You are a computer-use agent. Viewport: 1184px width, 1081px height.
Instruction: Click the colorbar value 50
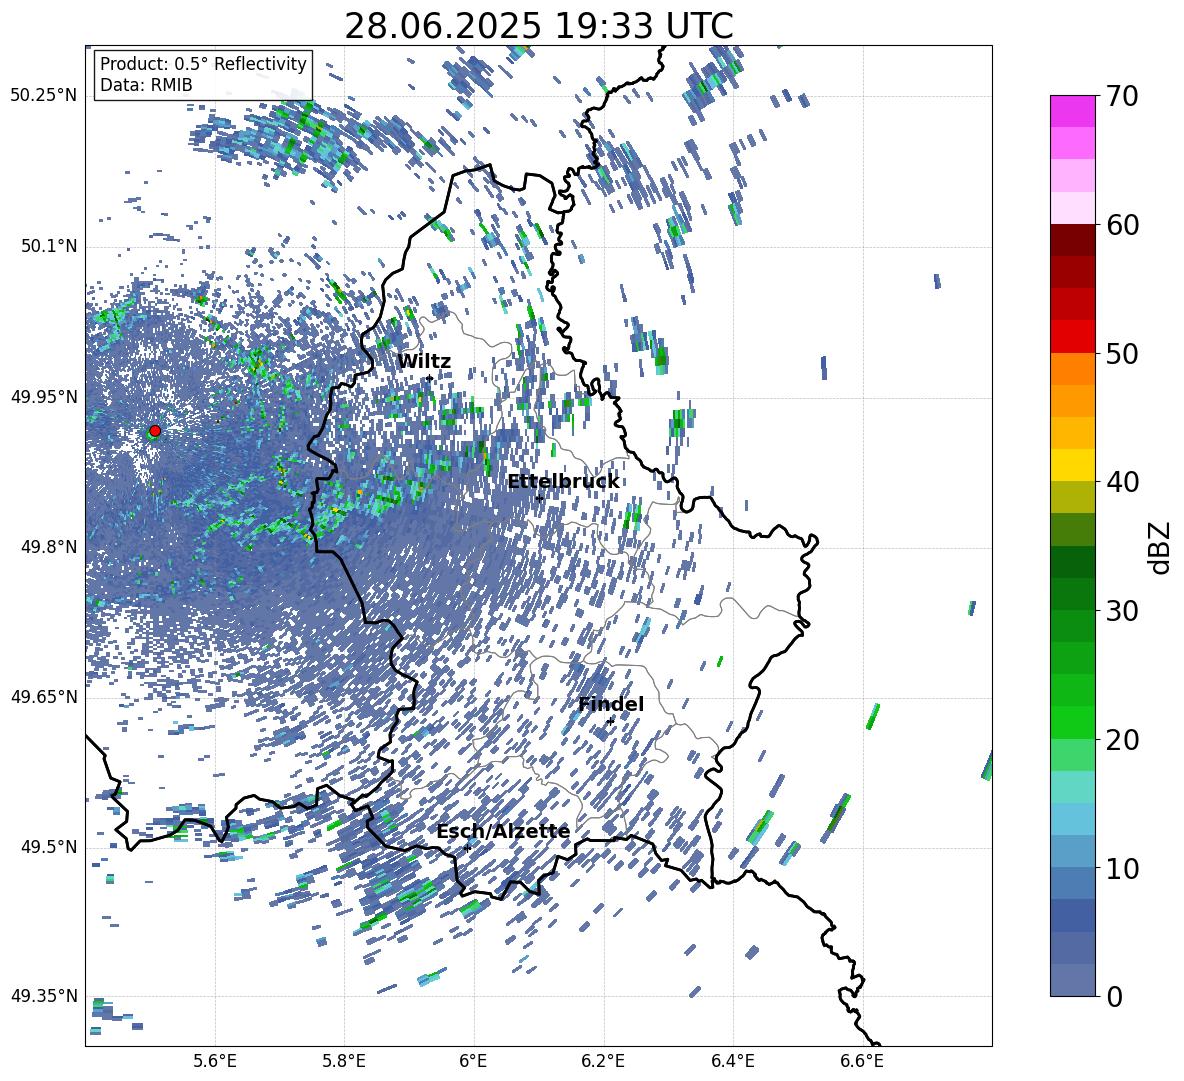[1123, 353]
